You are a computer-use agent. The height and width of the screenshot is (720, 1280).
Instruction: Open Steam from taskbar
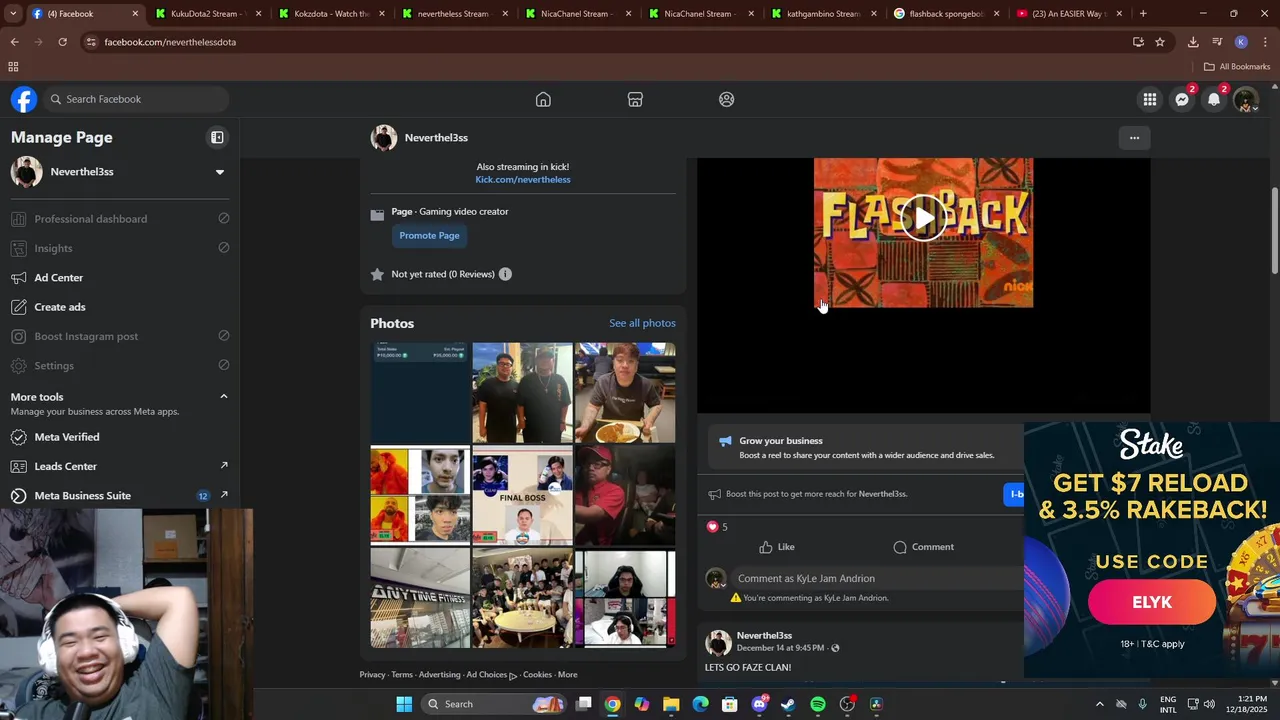pyautogui.click(x=788, y=704)
